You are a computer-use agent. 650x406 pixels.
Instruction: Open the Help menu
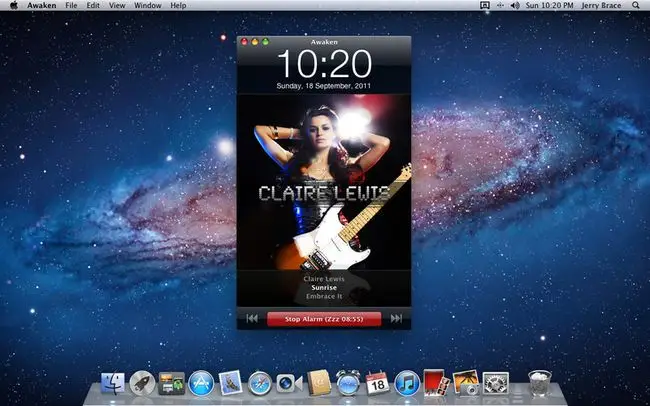pos(178,5)
